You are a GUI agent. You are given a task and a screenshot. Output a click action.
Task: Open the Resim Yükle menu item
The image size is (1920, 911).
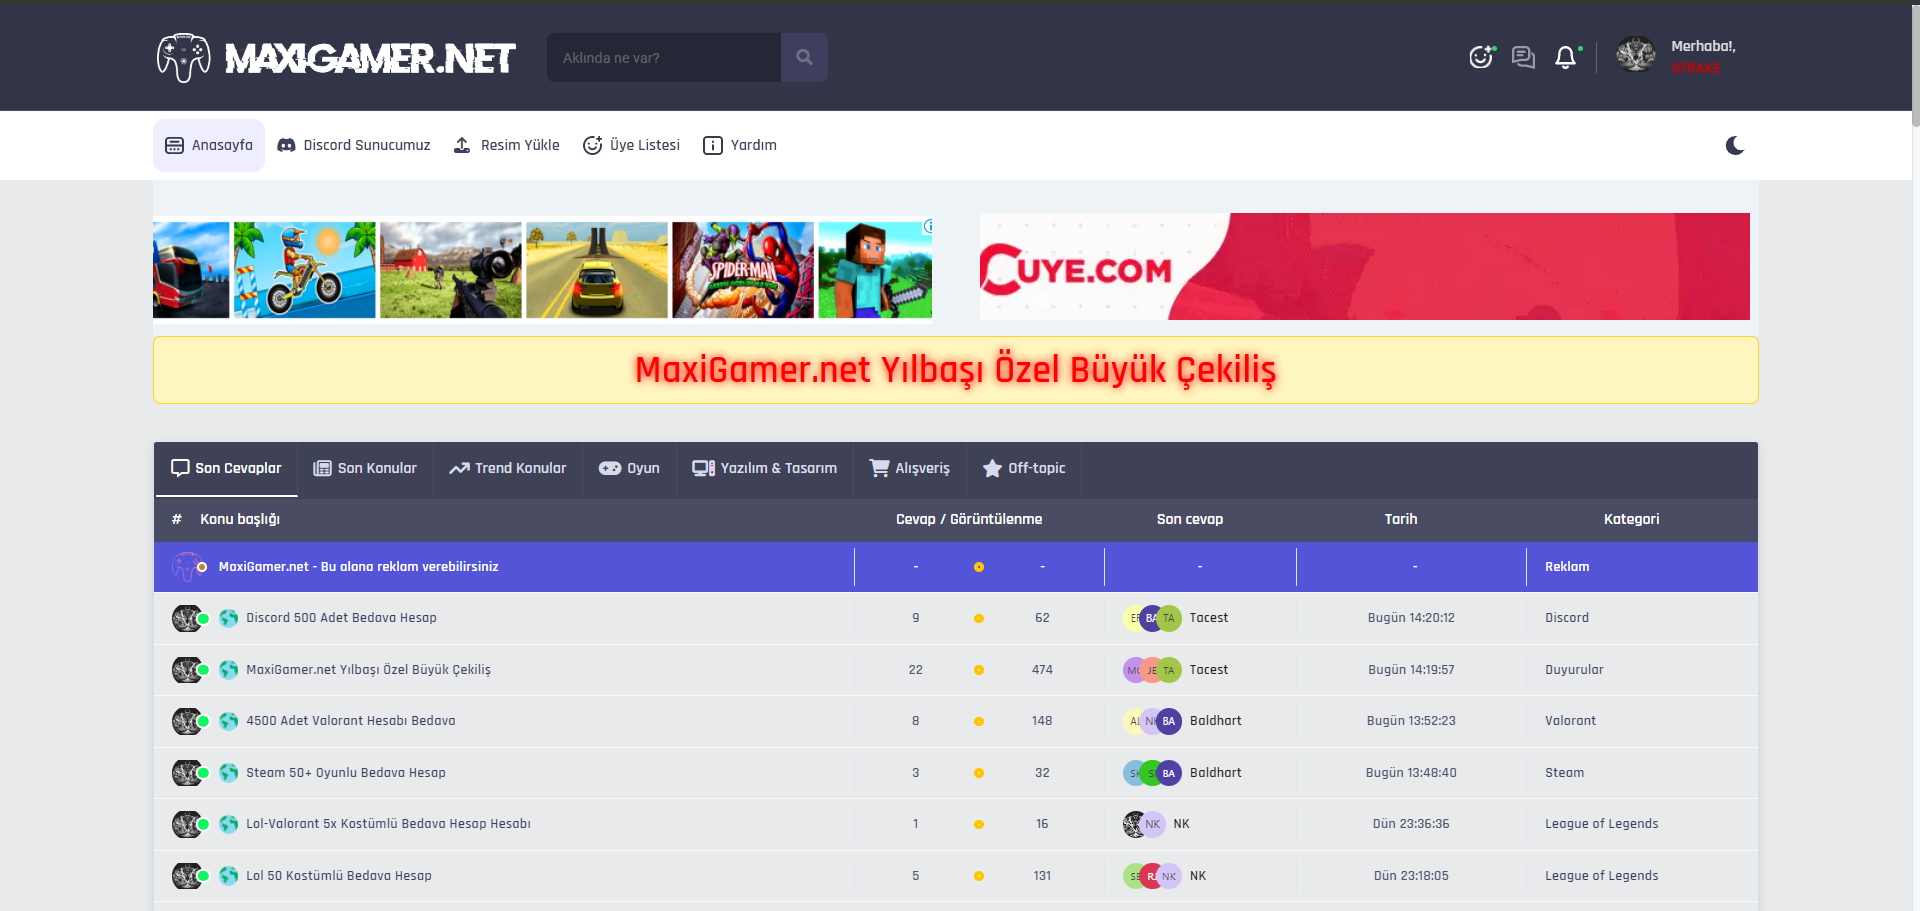point(506,145)
